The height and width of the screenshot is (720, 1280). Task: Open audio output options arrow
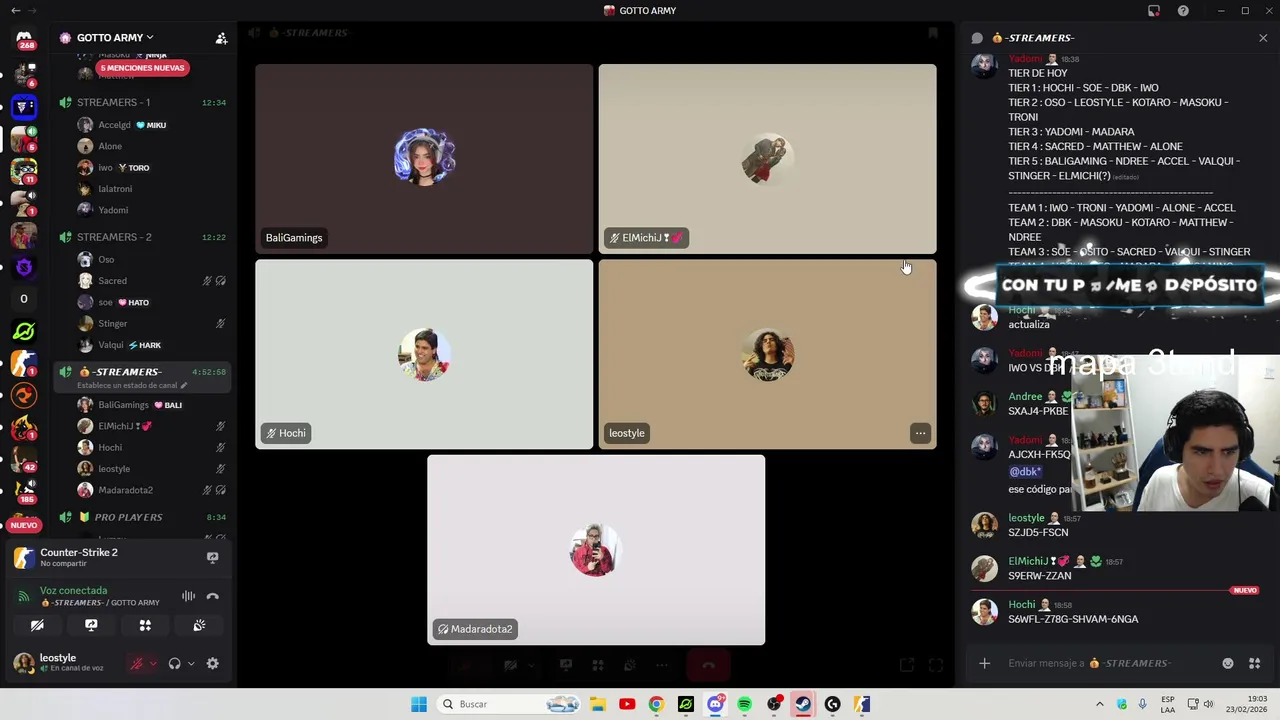click(191, 663)
